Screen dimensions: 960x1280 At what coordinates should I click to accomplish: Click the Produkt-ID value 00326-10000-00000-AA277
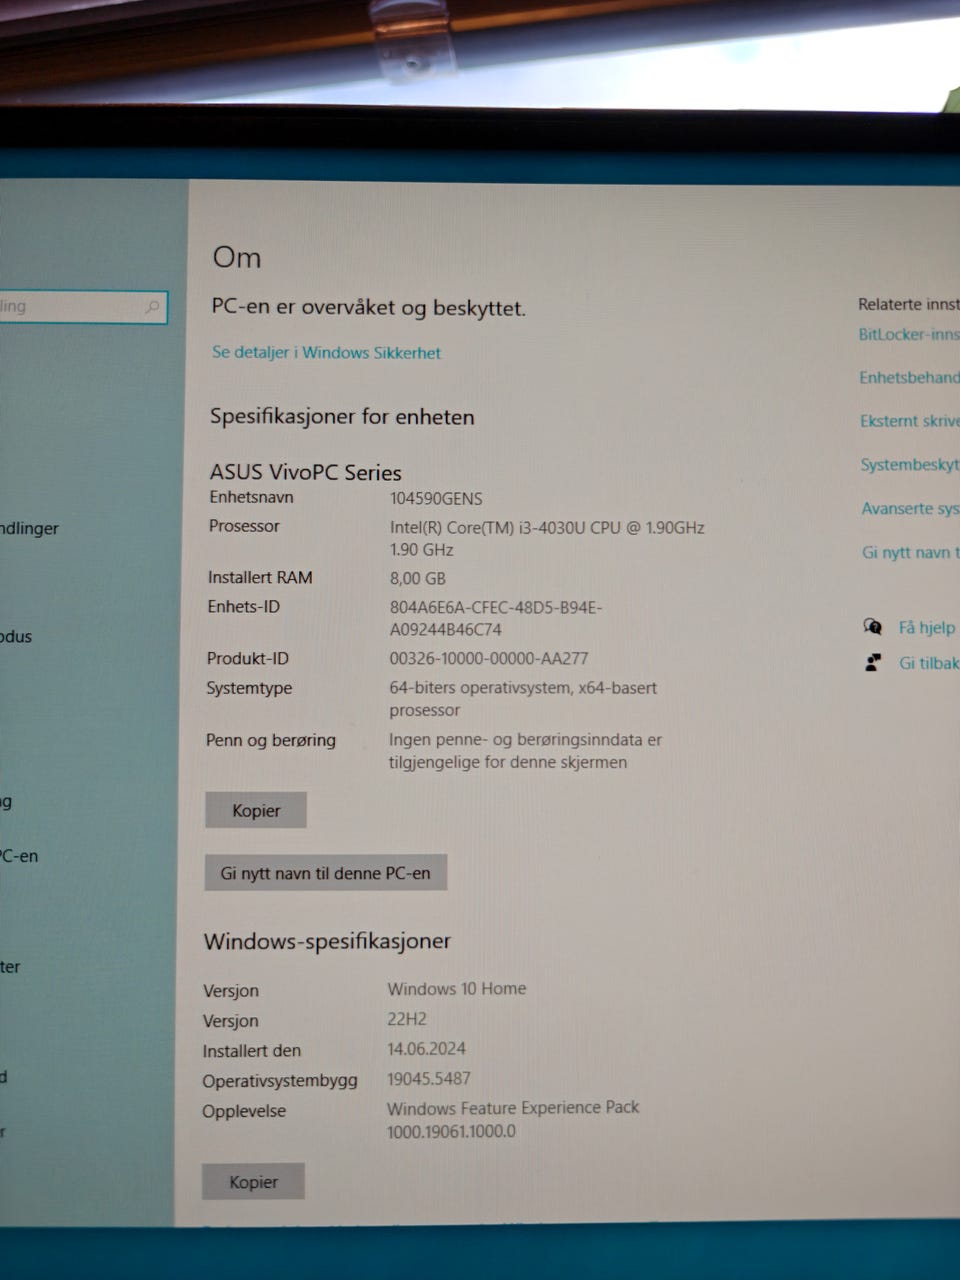tap(488, 658)
